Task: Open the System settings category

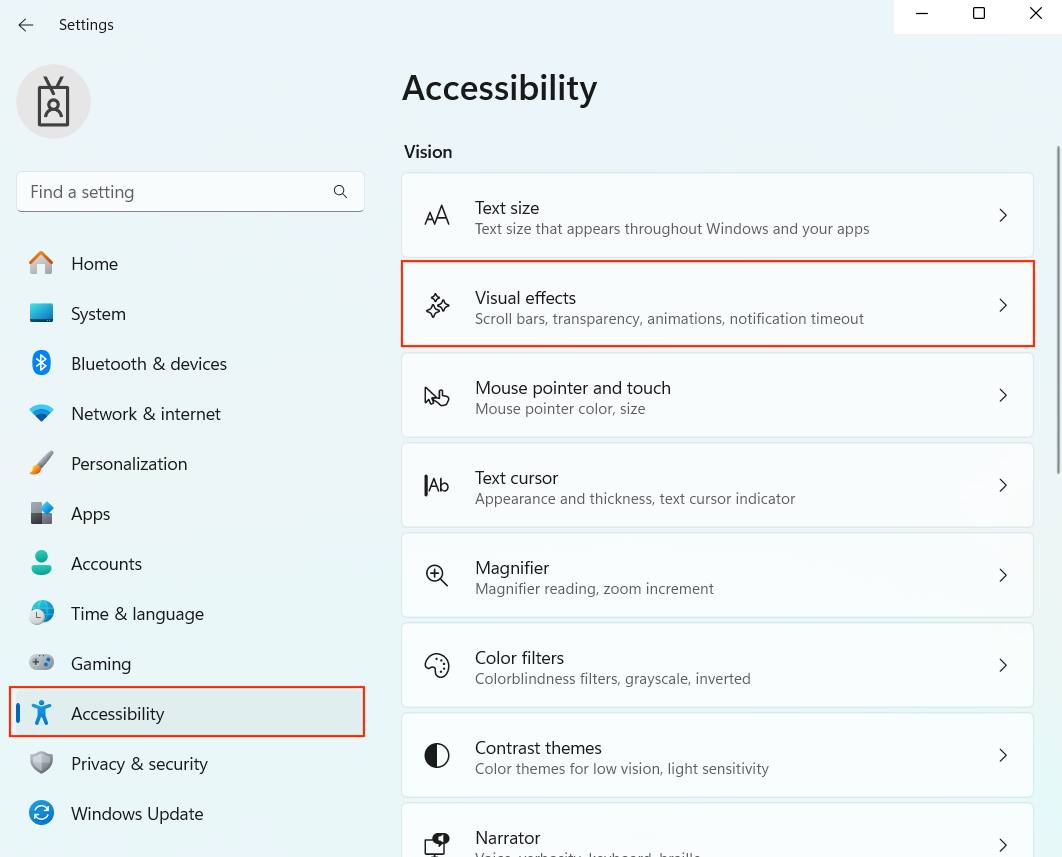Action: [98, 314]
